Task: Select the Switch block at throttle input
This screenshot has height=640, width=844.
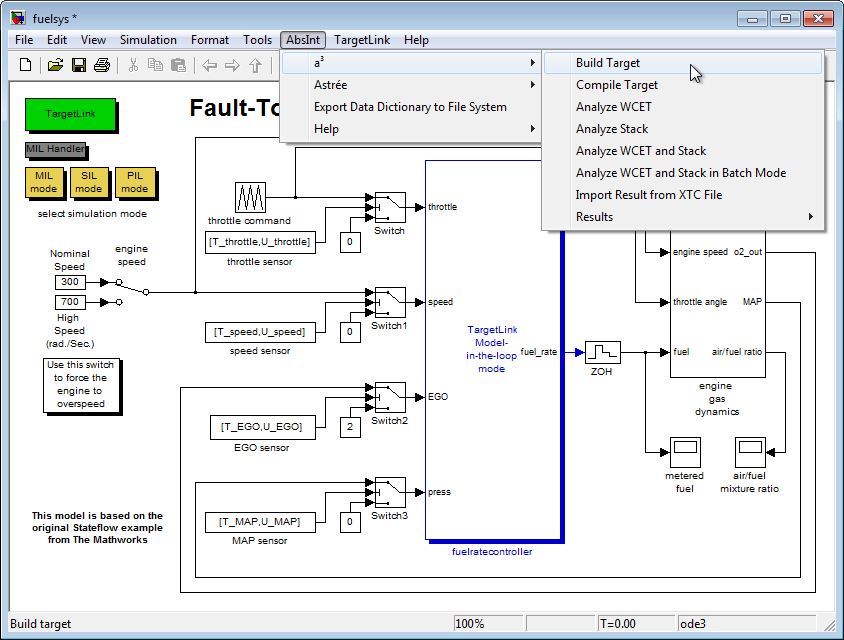Action: click(x=390, y=207)
